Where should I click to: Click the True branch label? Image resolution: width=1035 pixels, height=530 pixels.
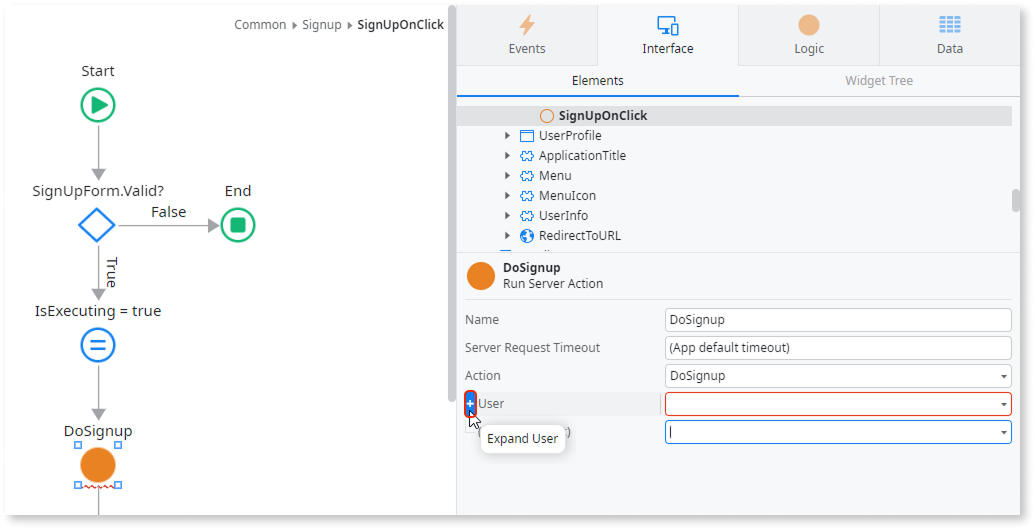click(112, 272)
